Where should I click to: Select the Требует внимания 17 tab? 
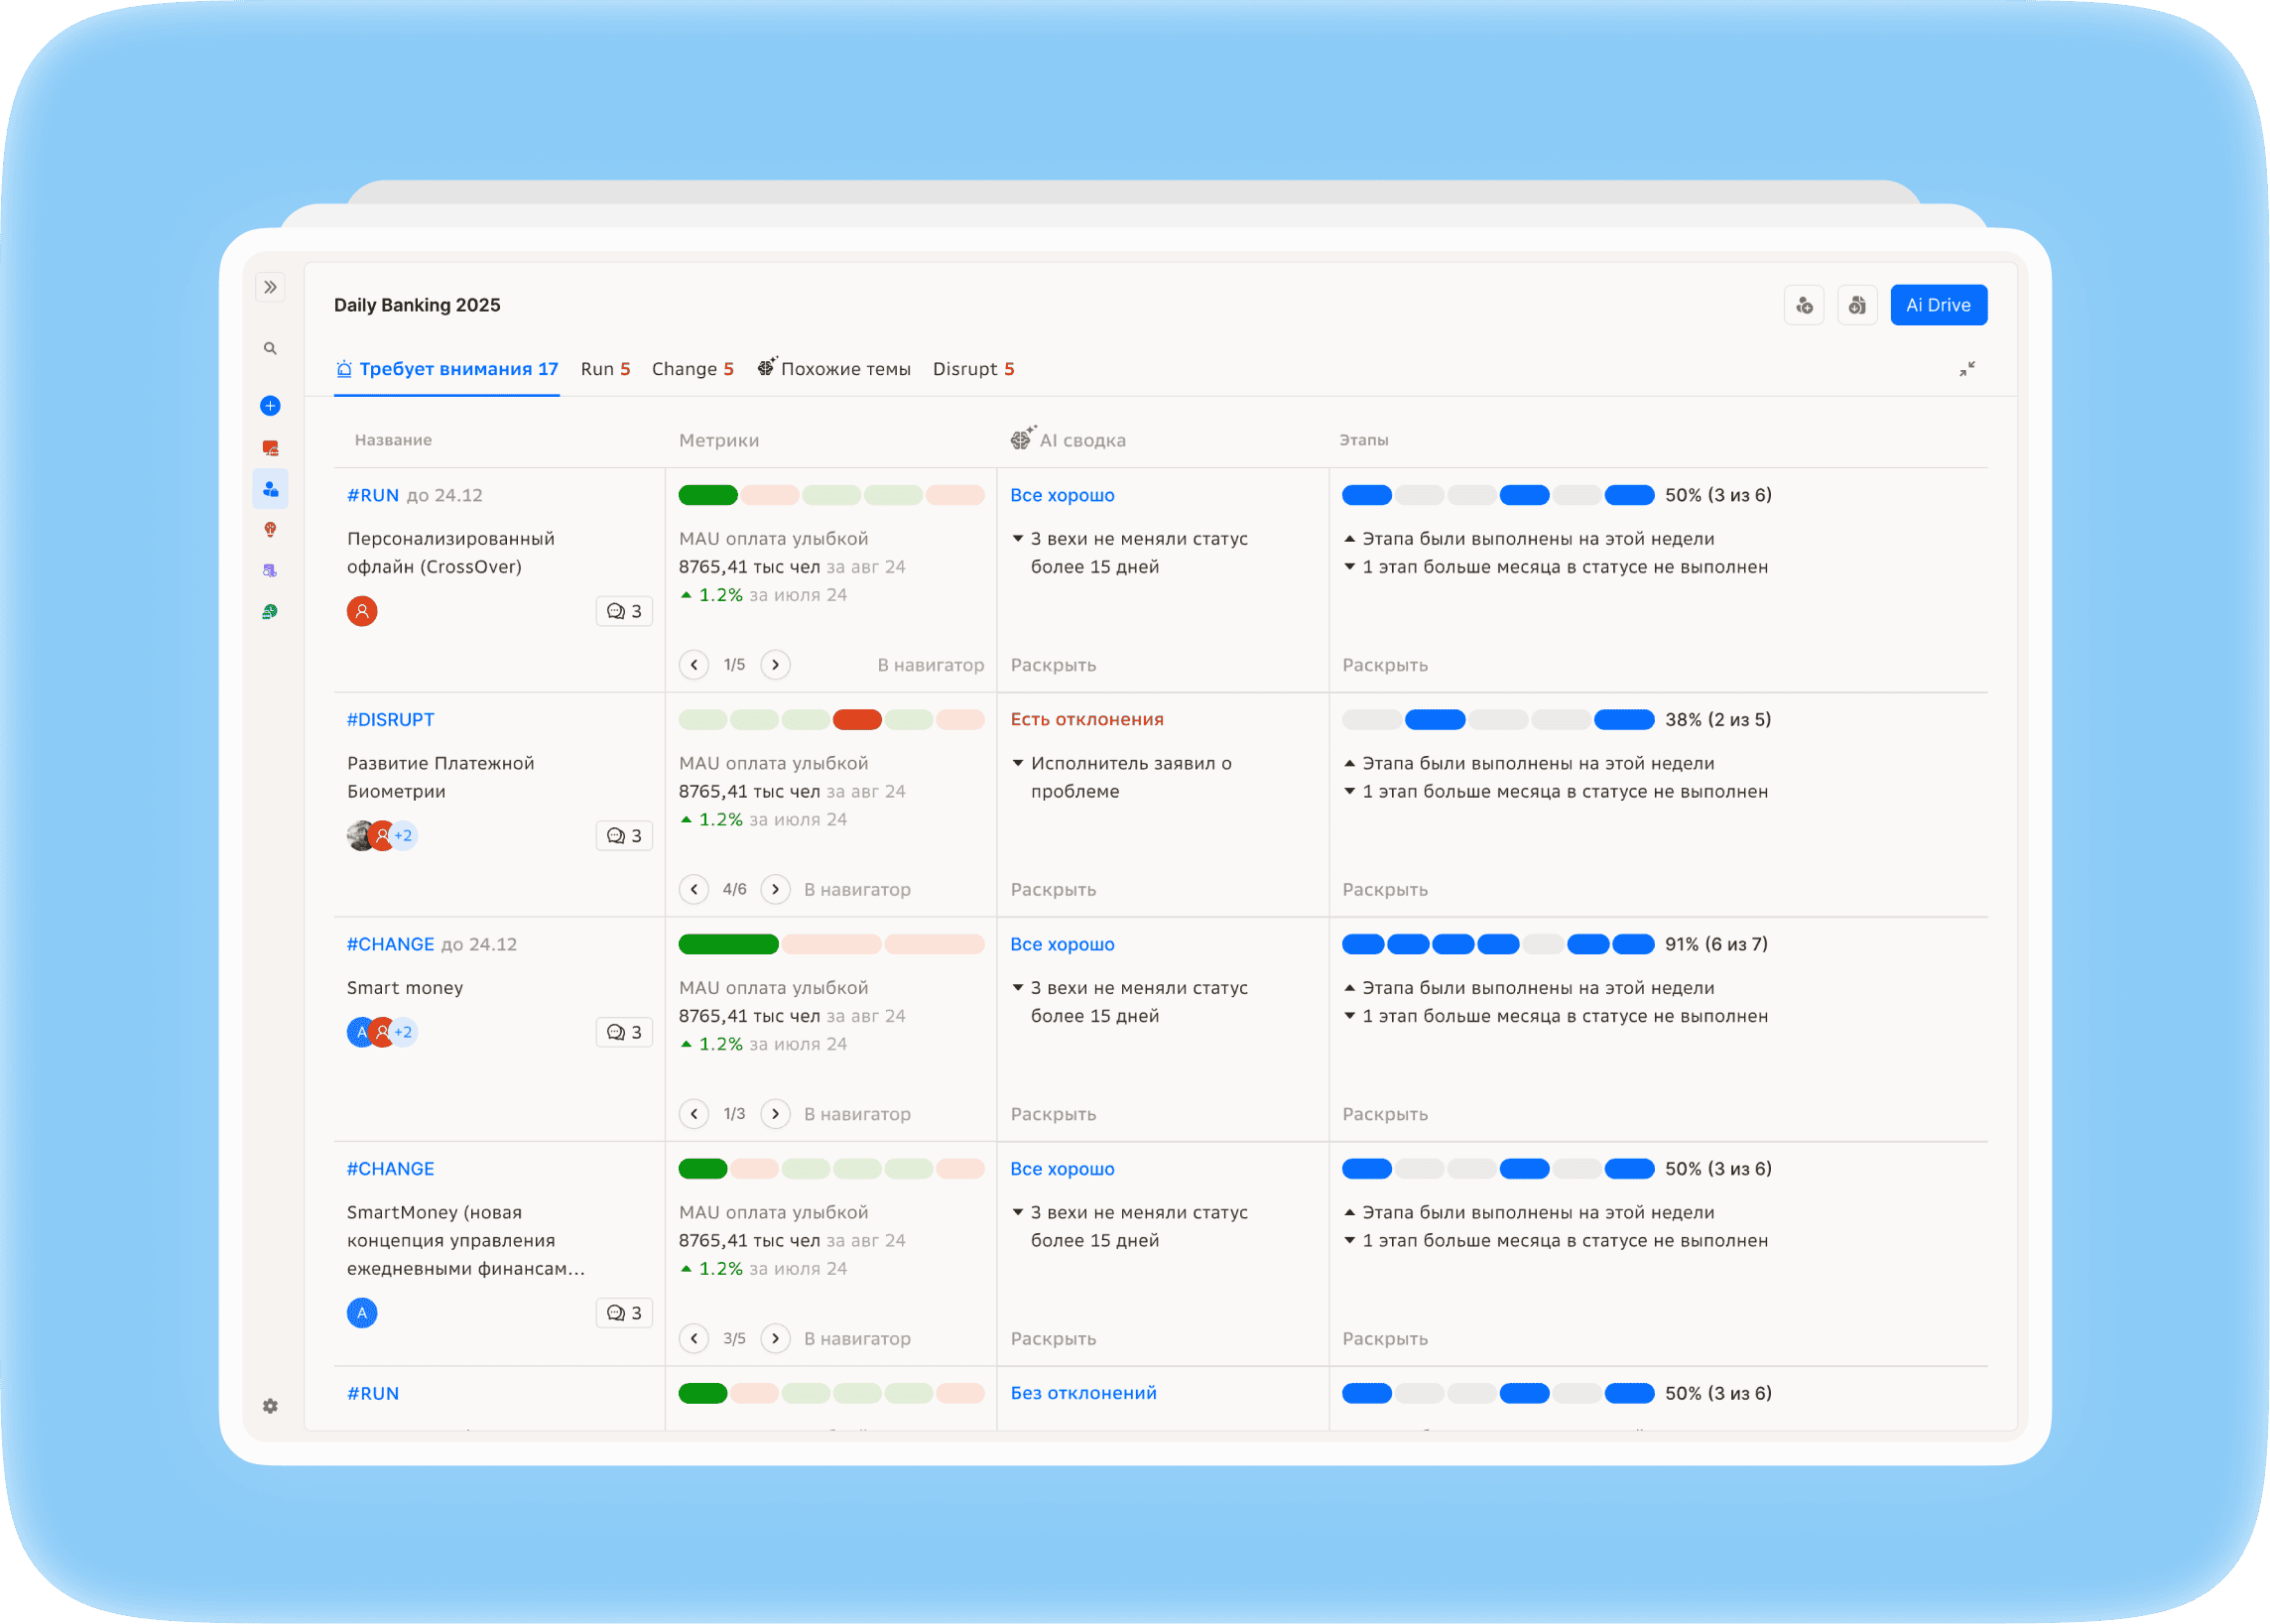coord(447,370)
